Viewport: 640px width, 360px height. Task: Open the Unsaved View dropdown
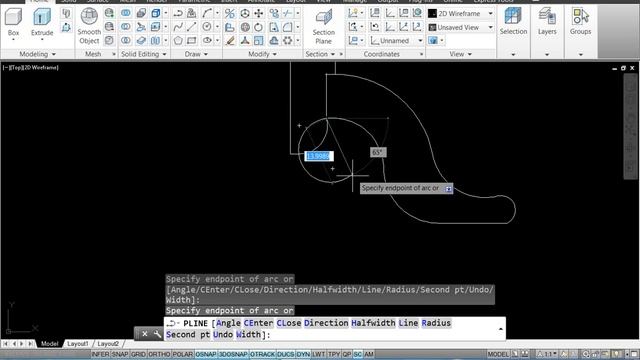click(461, 27)
